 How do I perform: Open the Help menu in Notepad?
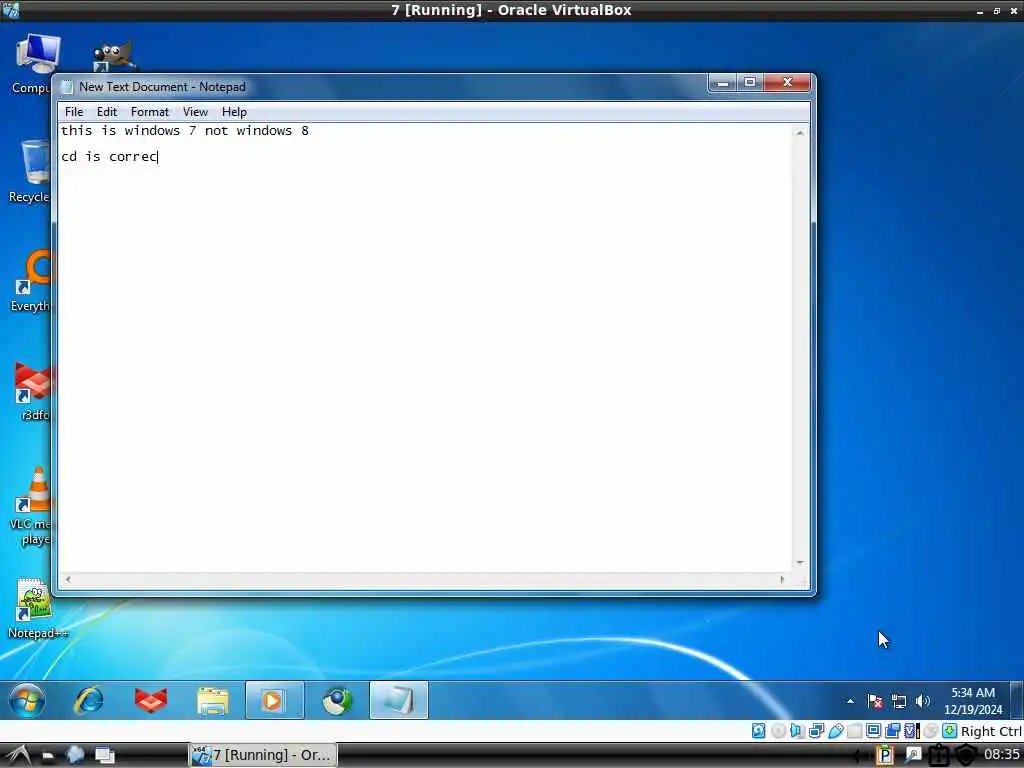(234, 112)
